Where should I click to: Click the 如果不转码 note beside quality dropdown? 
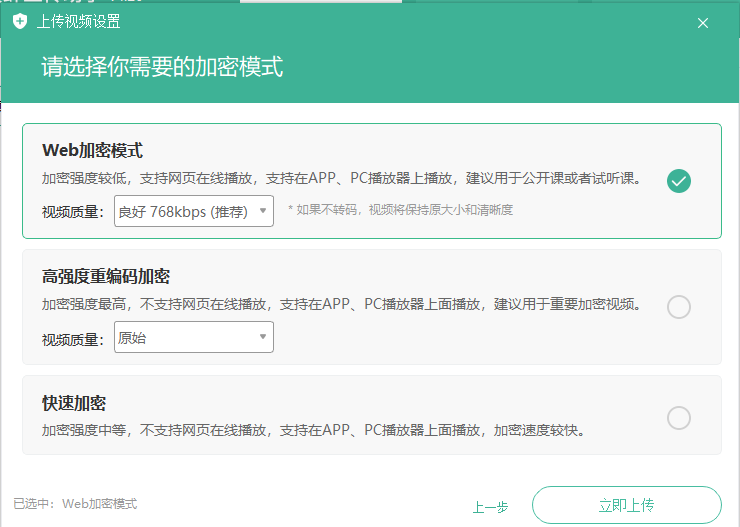400,210
